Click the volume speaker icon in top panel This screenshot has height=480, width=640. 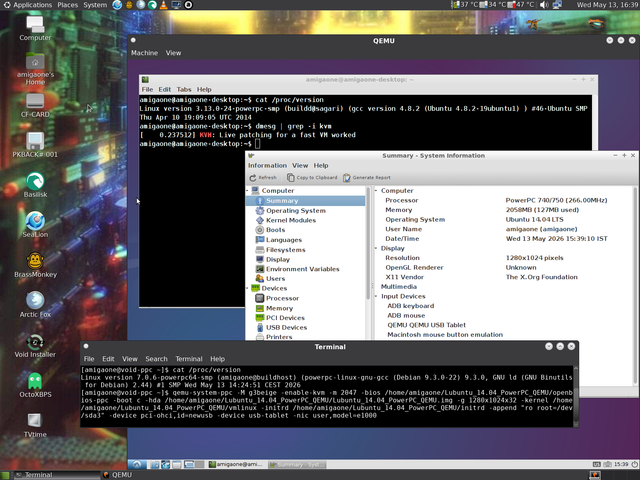tap(544, 5)
